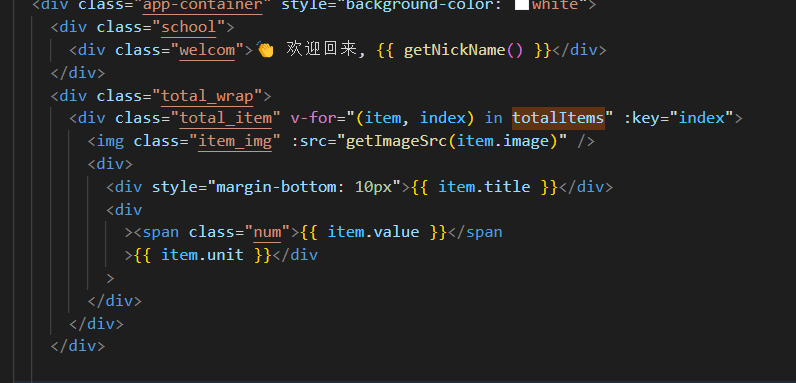Click the "item_img" class name

tap(235, 141)
